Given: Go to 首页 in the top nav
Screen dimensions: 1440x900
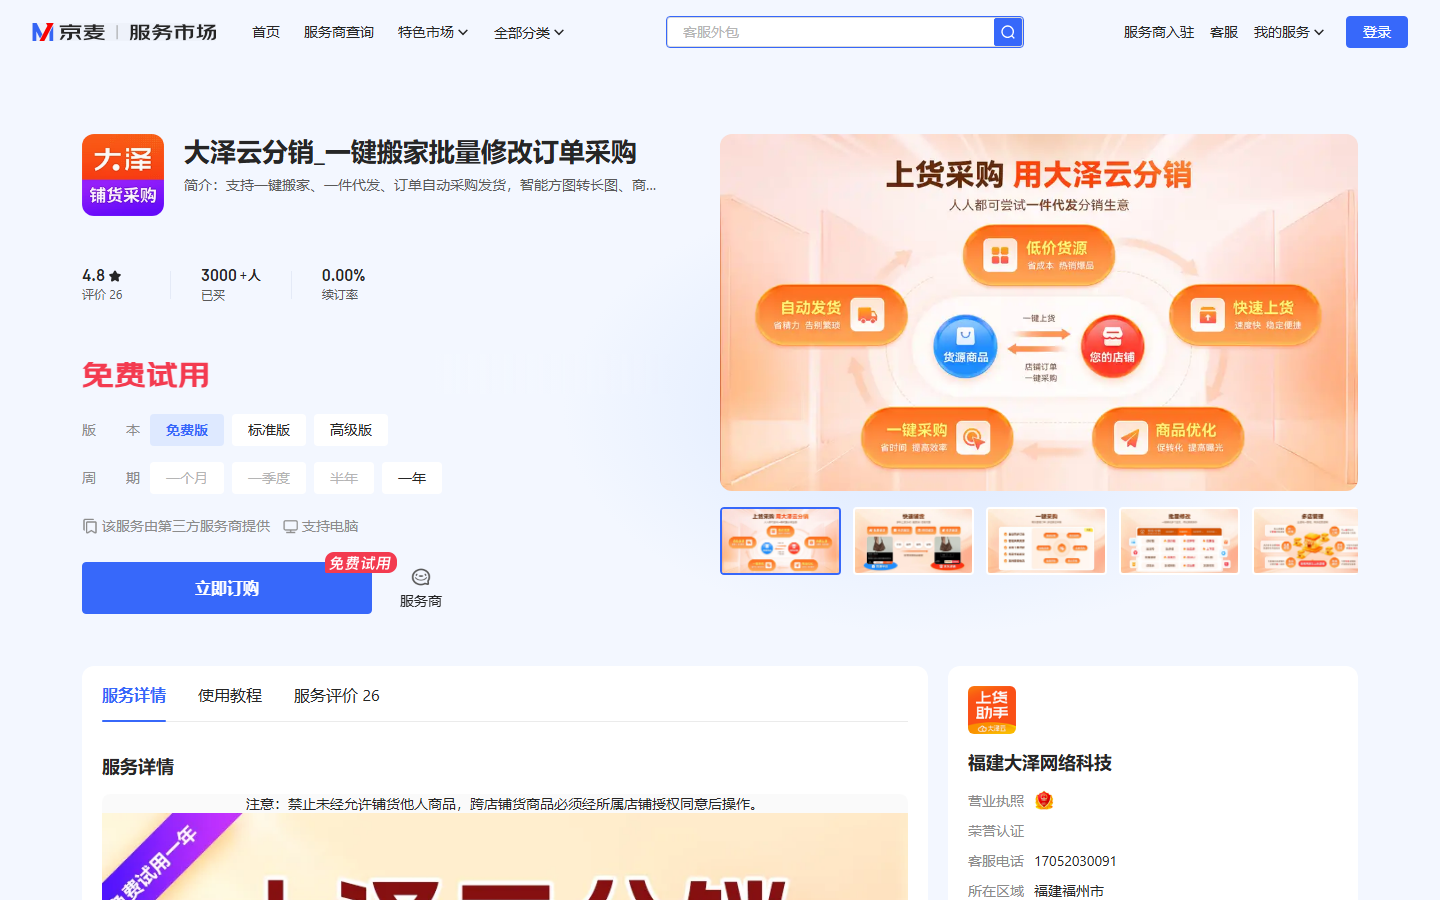Looking at the screenshot, I should click(266, 32).
